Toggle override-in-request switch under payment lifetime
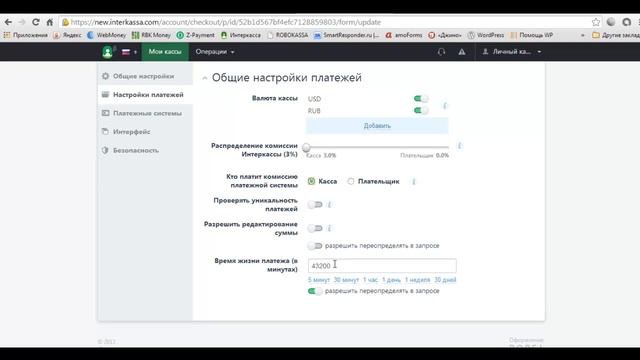This screenshot has height=360, width=640. tap(315, 291)
